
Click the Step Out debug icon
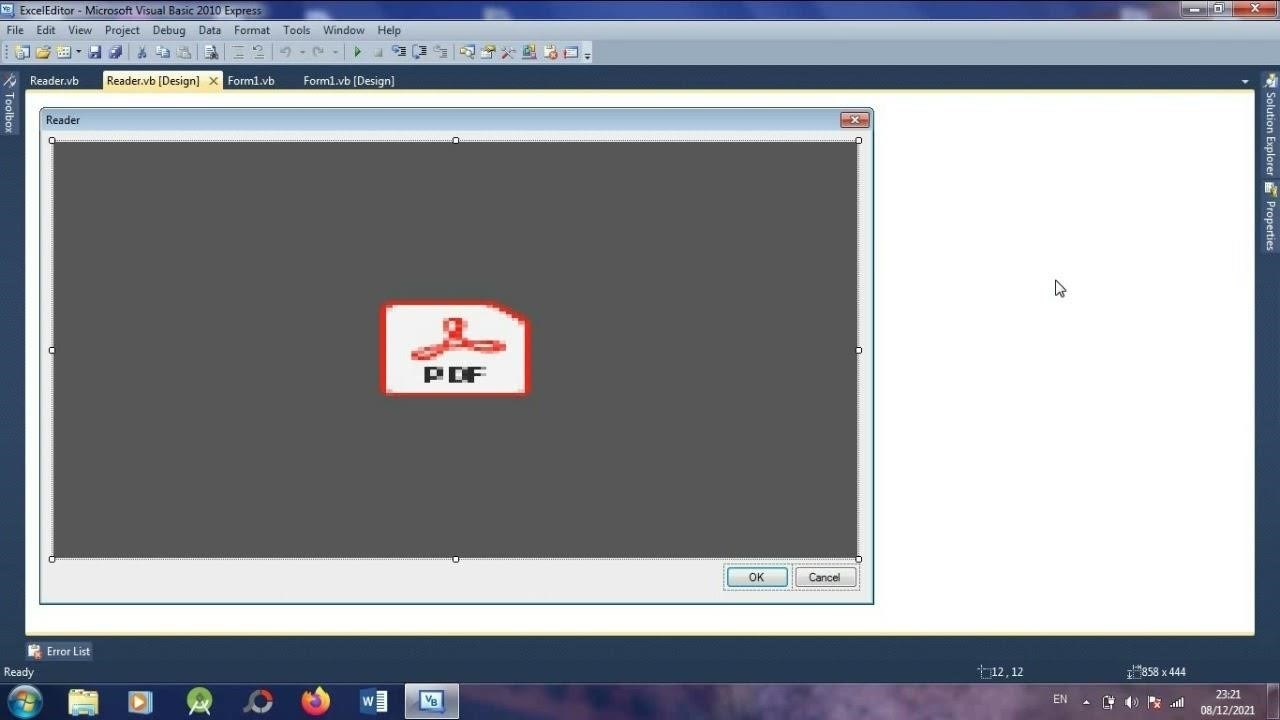coord(441,52)
